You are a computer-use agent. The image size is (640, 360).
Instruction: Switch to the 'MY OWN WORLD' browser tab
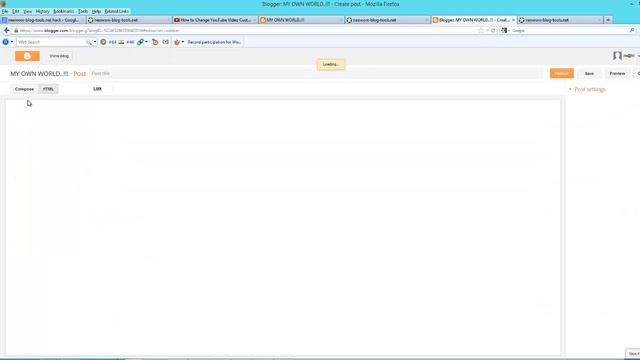pos(301,20)
